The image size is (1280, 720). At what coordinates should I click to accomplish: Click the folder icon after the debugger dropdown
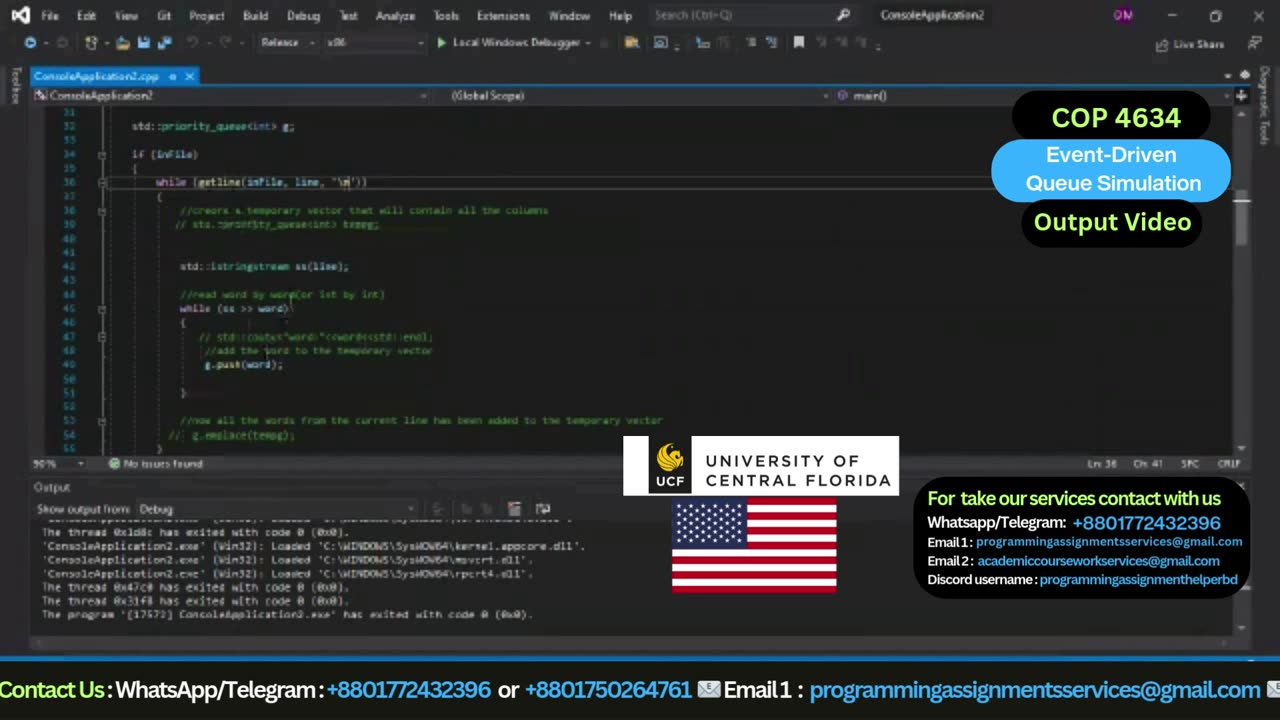click(x=632, y=43)
